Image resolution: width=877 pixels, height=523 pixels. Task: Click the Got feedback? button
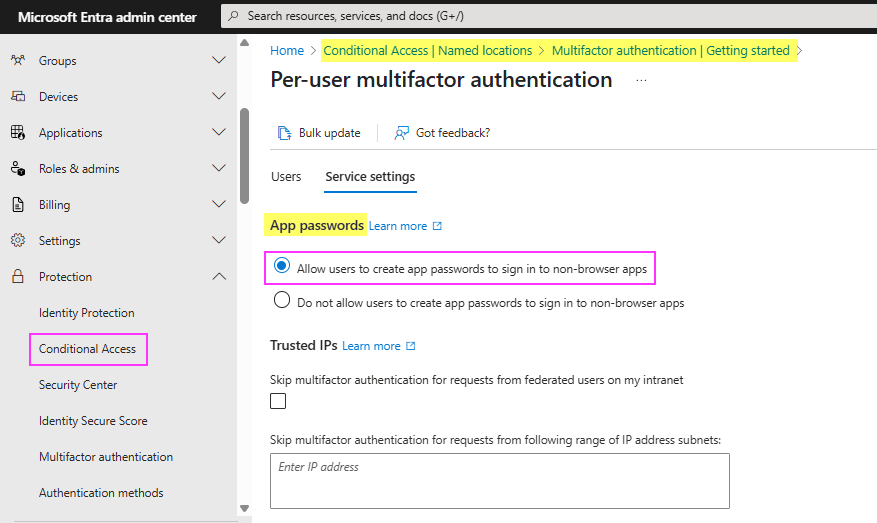[442, 133]
